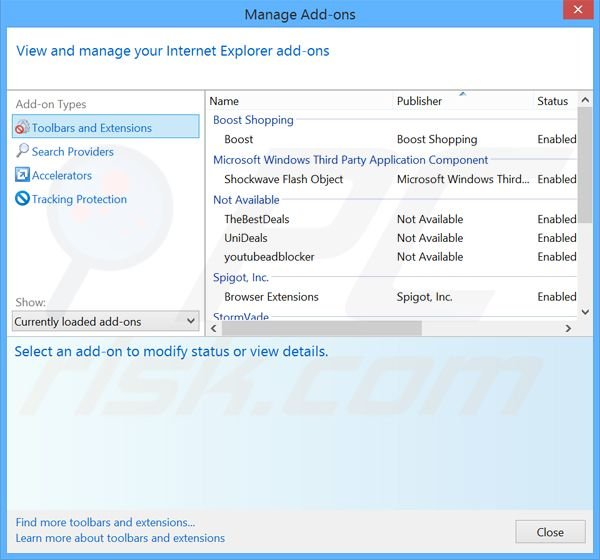Click the horizontal scrollbar right arrow
This screenshot has width=600, height=560.
tap(568, 328)
